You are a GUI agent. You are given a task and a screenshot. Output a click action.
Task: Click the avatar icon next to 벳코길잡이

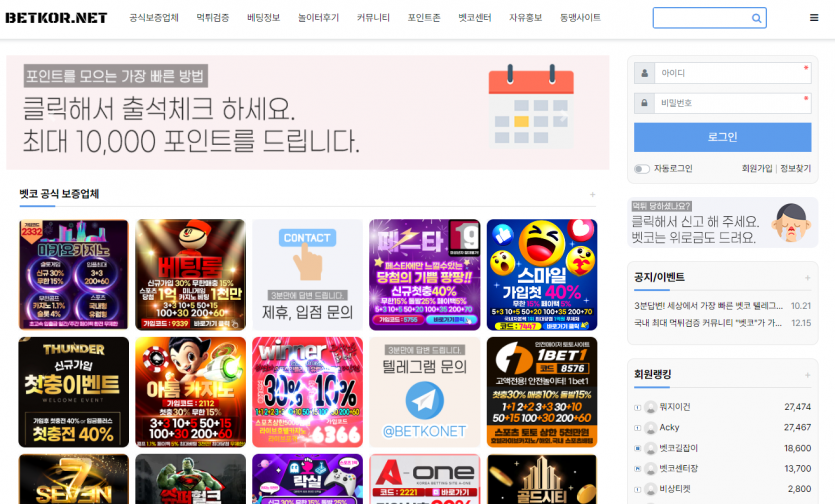[x=650, y=449]
